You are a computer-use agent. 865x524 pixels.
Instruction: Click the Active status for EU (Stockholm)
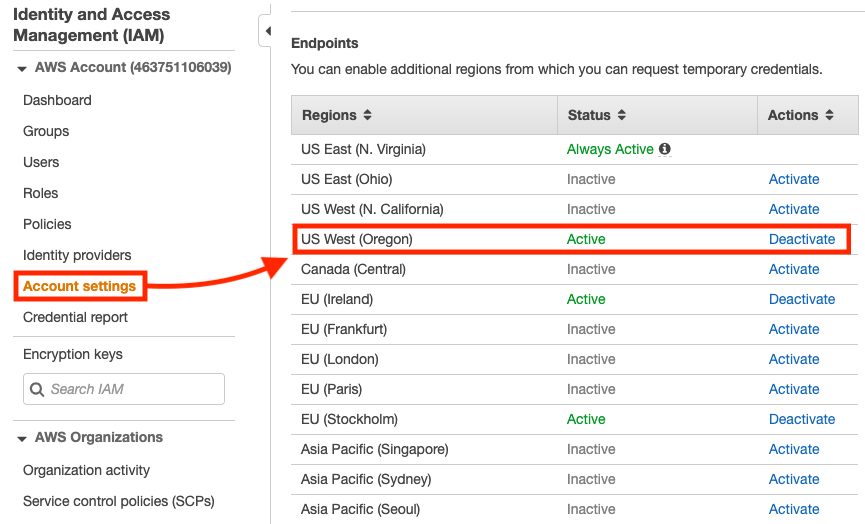pyautogui.click(x=586, y=419)
